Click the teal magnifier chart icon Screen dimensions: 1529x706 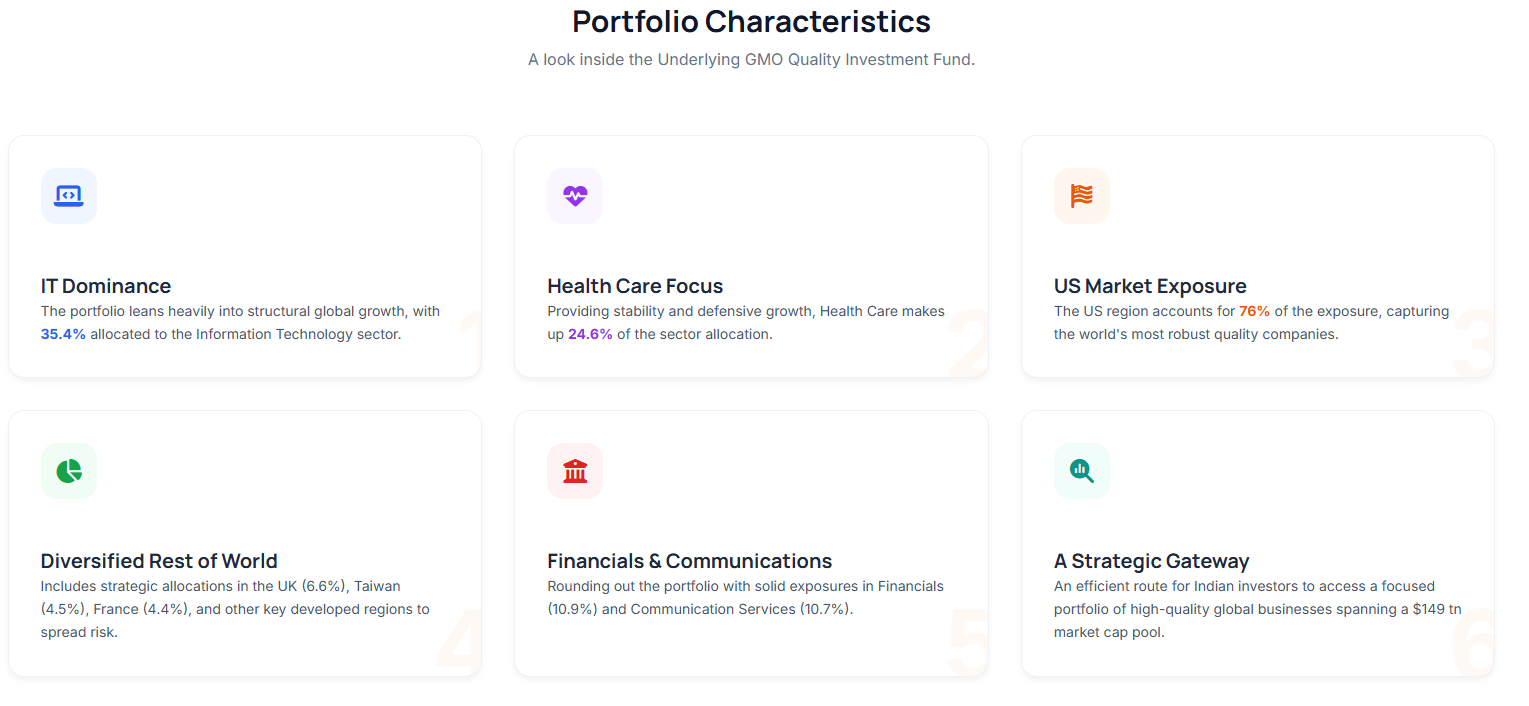[x=1081, y=471]
